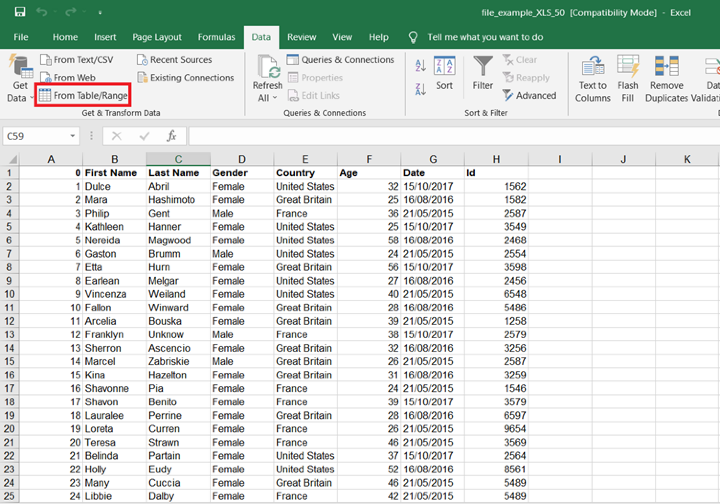Open the custom Sort dialog
The image size is (720, 504).
(445, 74)
